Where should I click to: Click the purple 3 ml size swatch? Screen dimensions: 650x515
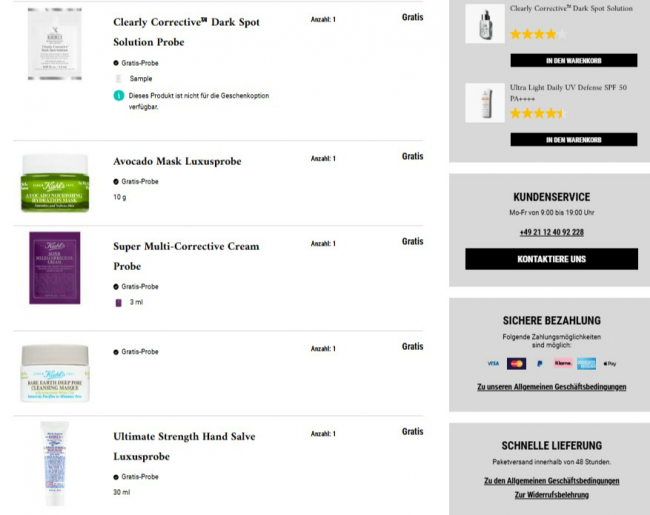[119, 303]
